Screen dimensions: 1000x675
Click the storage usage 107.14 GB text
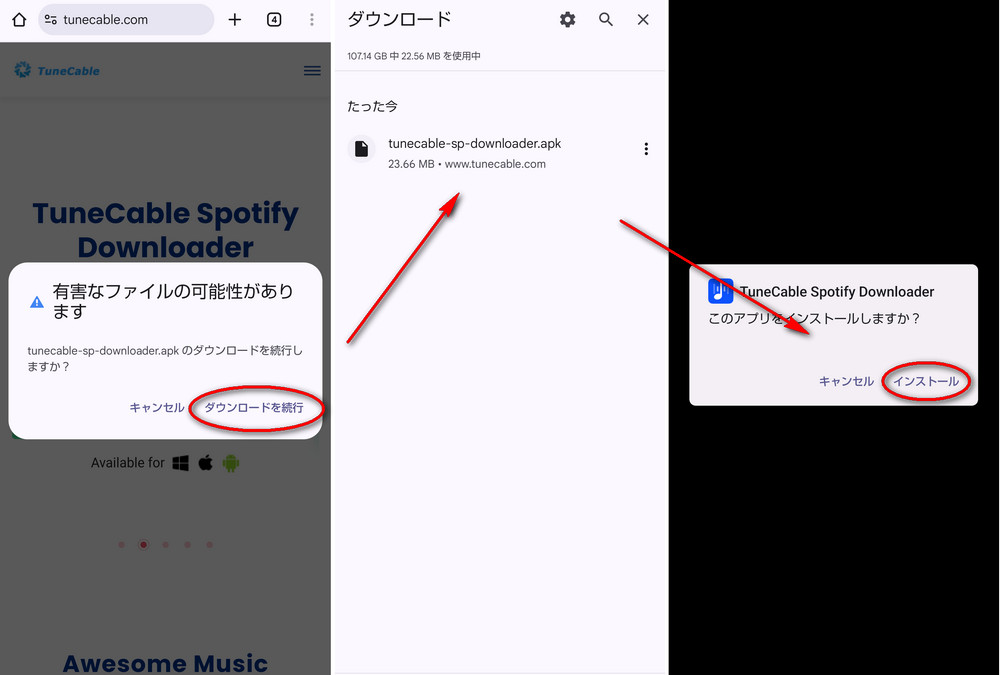click(414, 56)
